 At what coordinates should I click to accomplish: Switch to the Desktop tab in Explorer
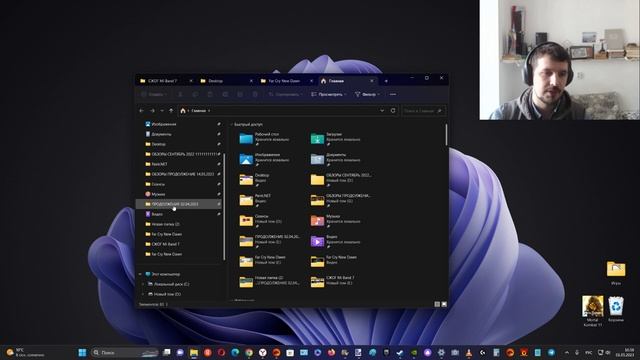(215, 81)
